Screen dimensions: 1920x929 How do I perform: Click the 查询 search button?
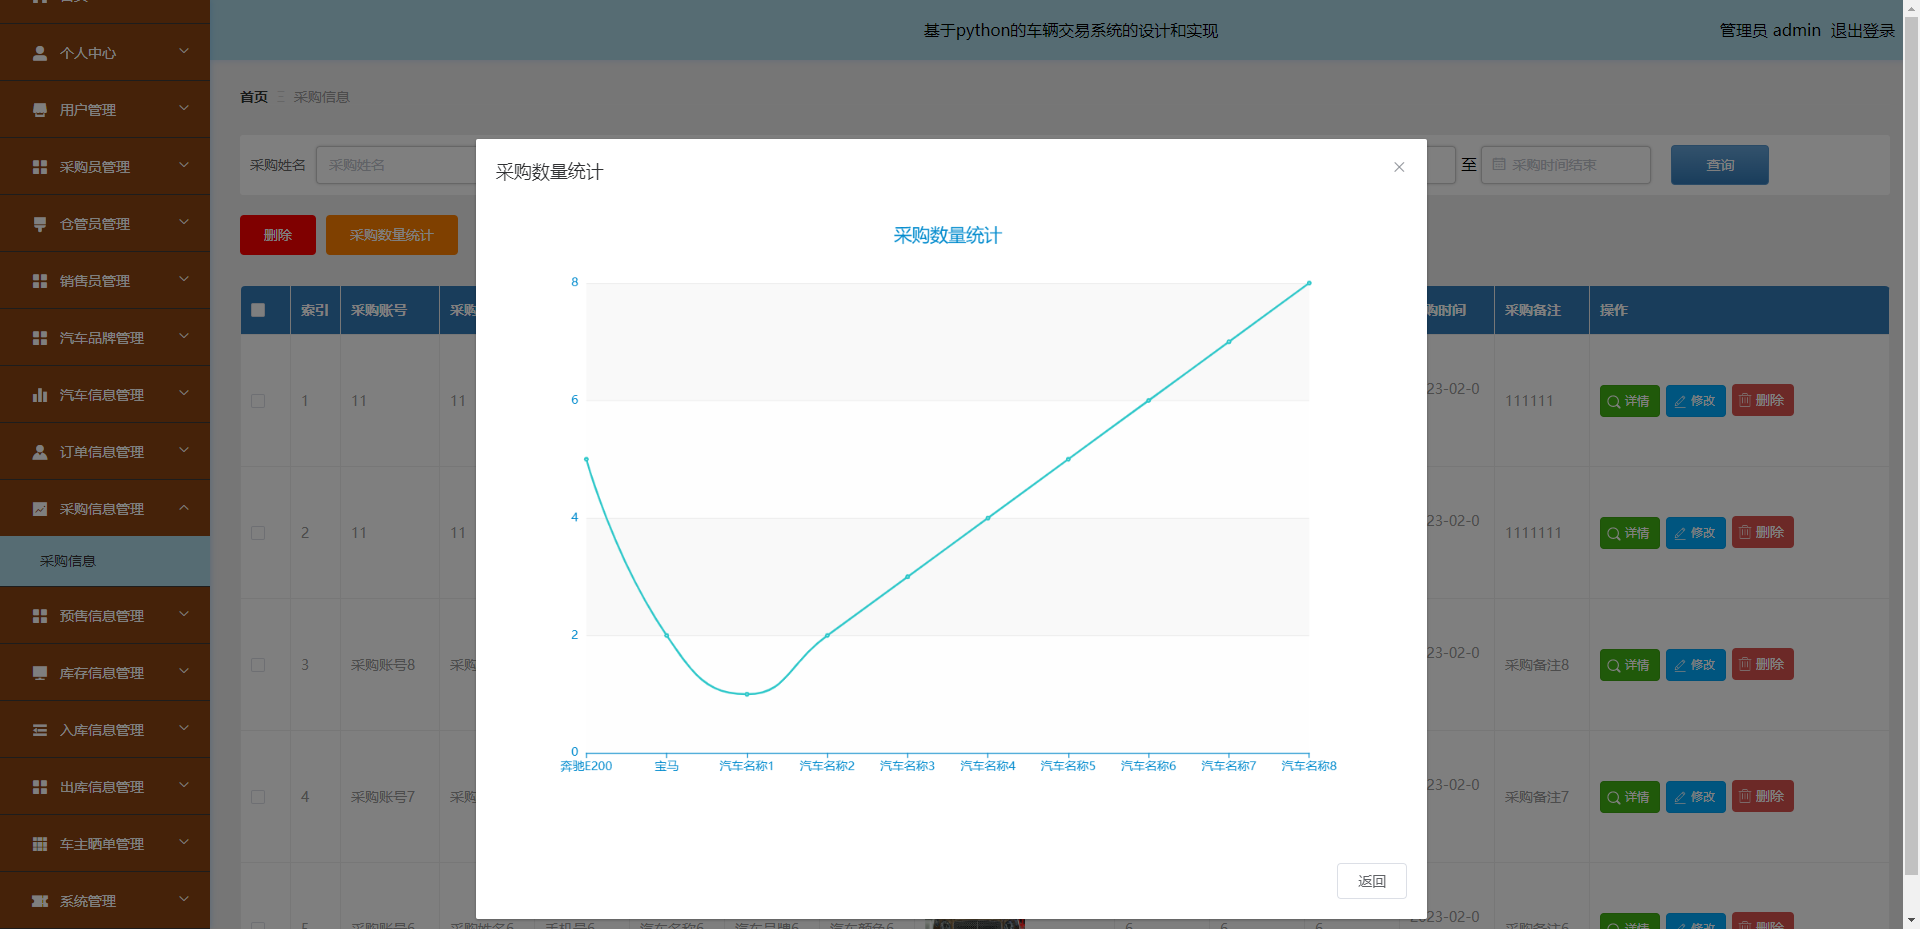pyautogui.click(x=1720, y=165)
